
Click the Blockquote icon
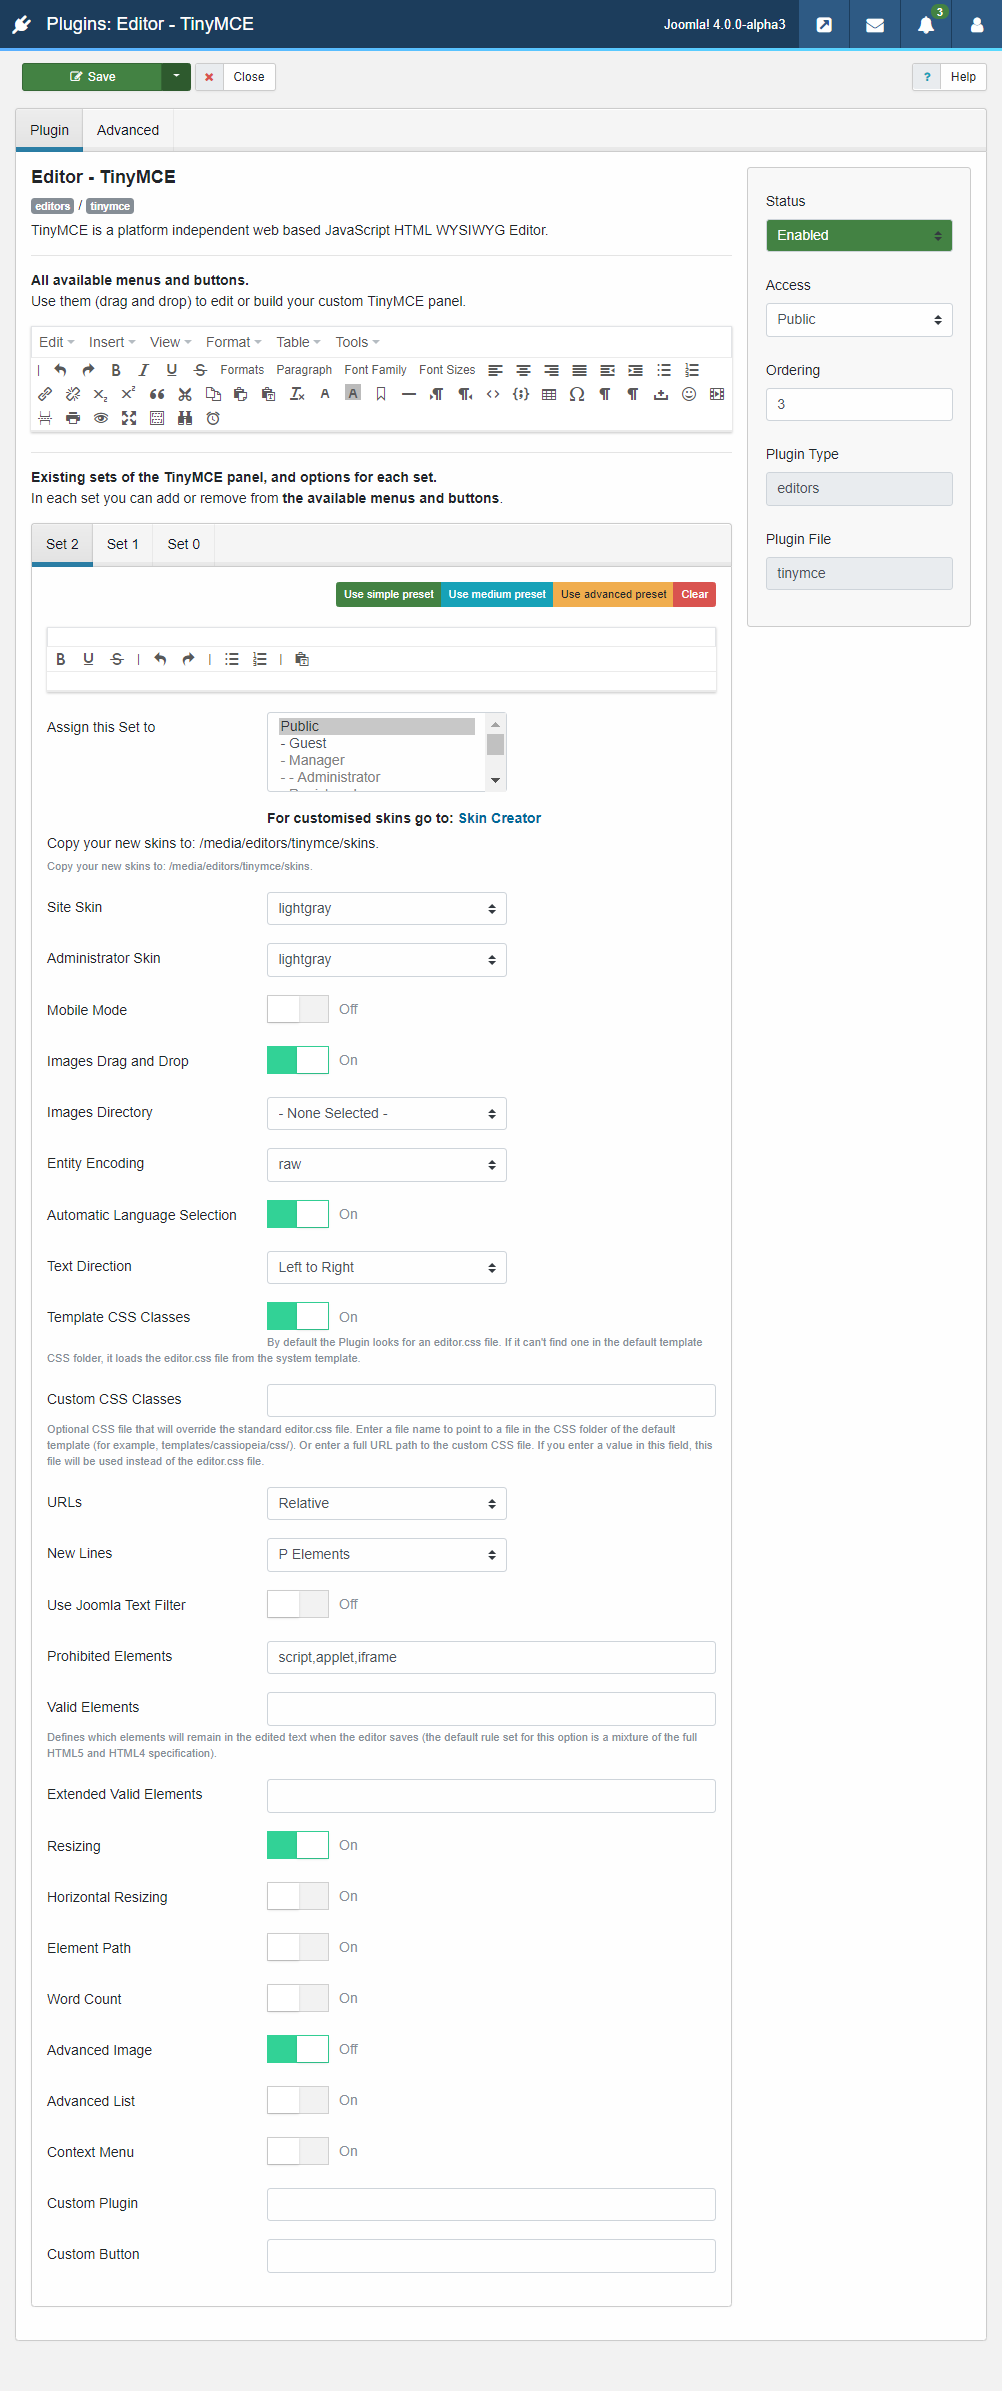157,394
